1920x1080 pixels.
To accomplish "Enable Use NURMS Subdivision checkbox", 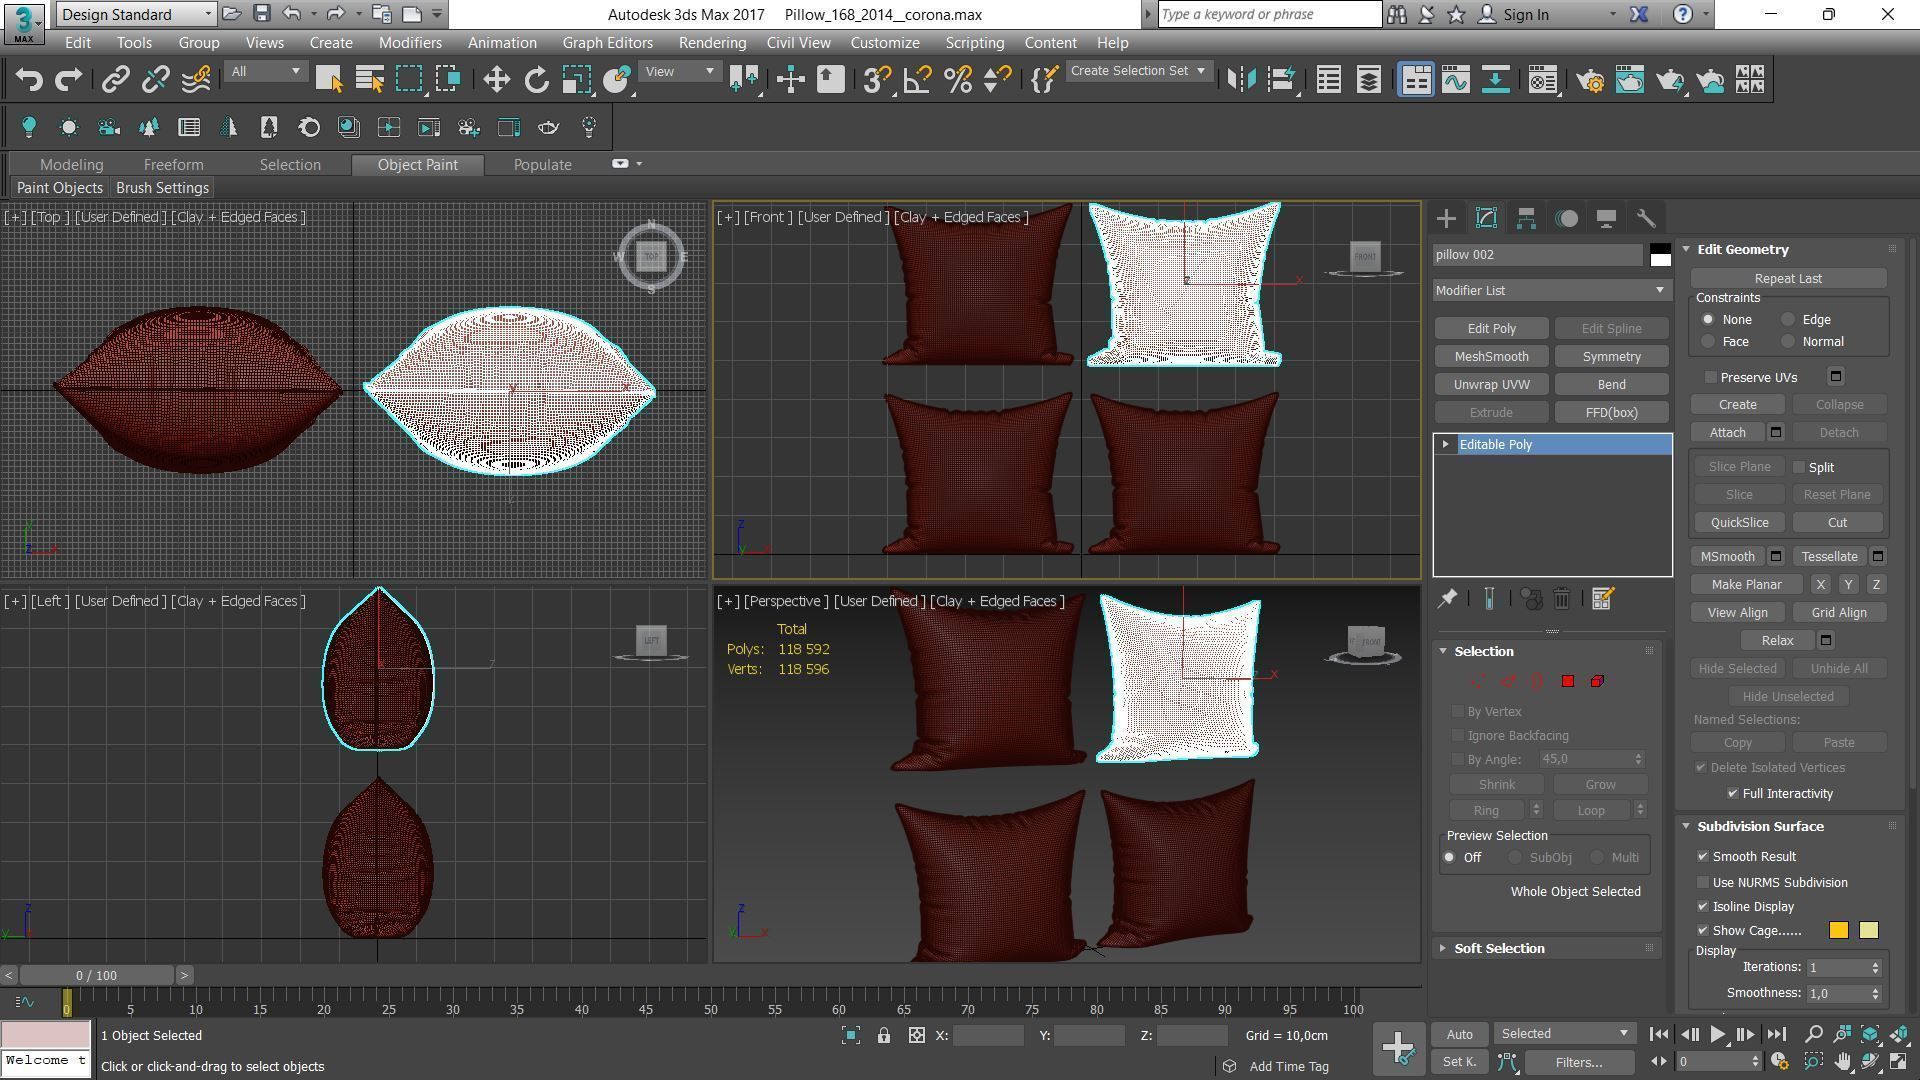I will [x=1703, y=883].
